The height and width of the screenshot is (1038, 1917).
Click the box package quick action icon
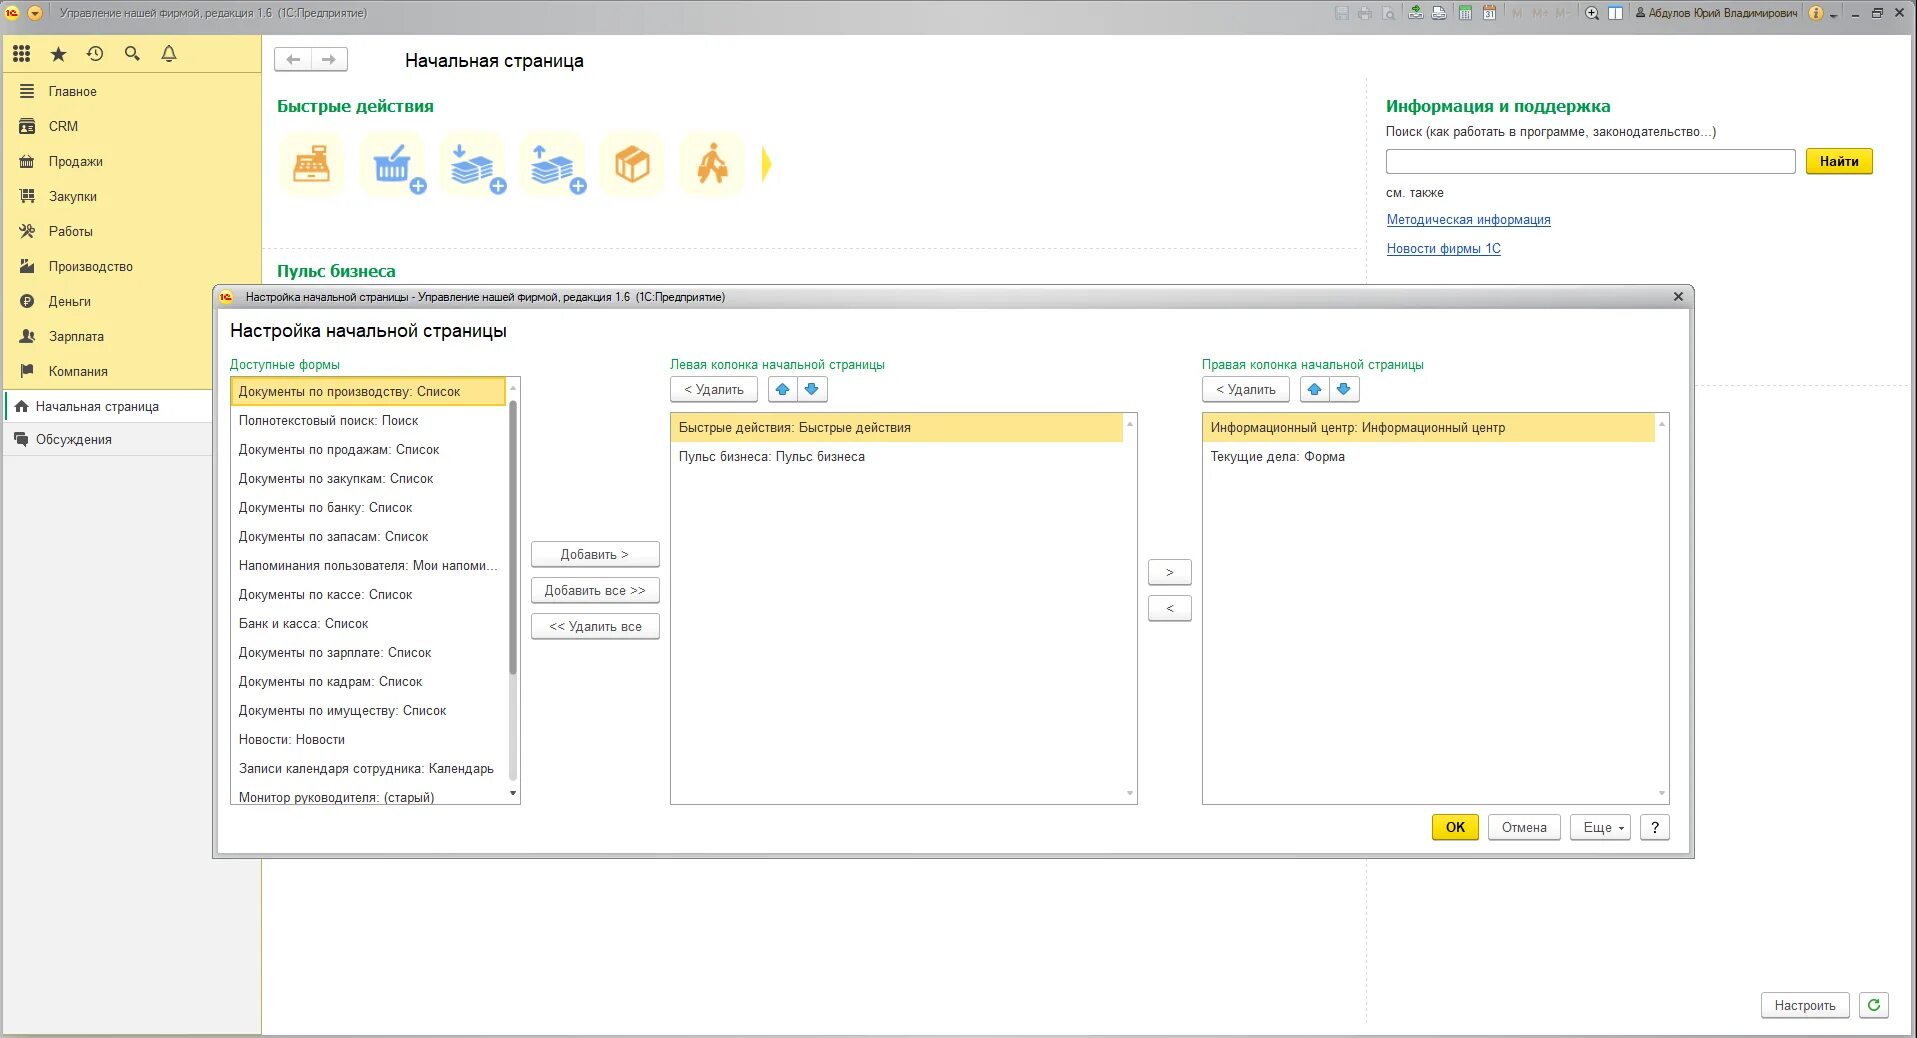tap(632, 164)
